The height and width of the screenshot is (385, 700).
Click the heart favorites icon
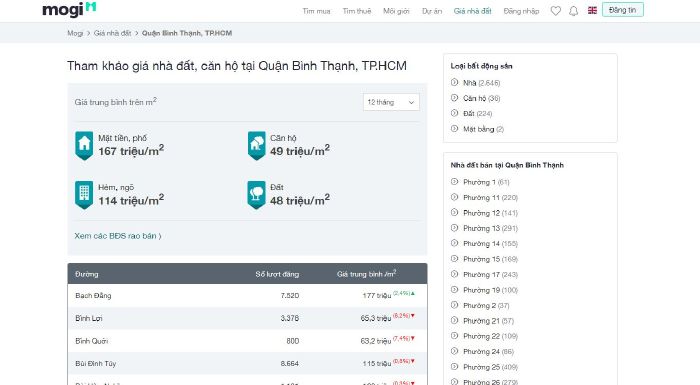[x=555, y=11]
